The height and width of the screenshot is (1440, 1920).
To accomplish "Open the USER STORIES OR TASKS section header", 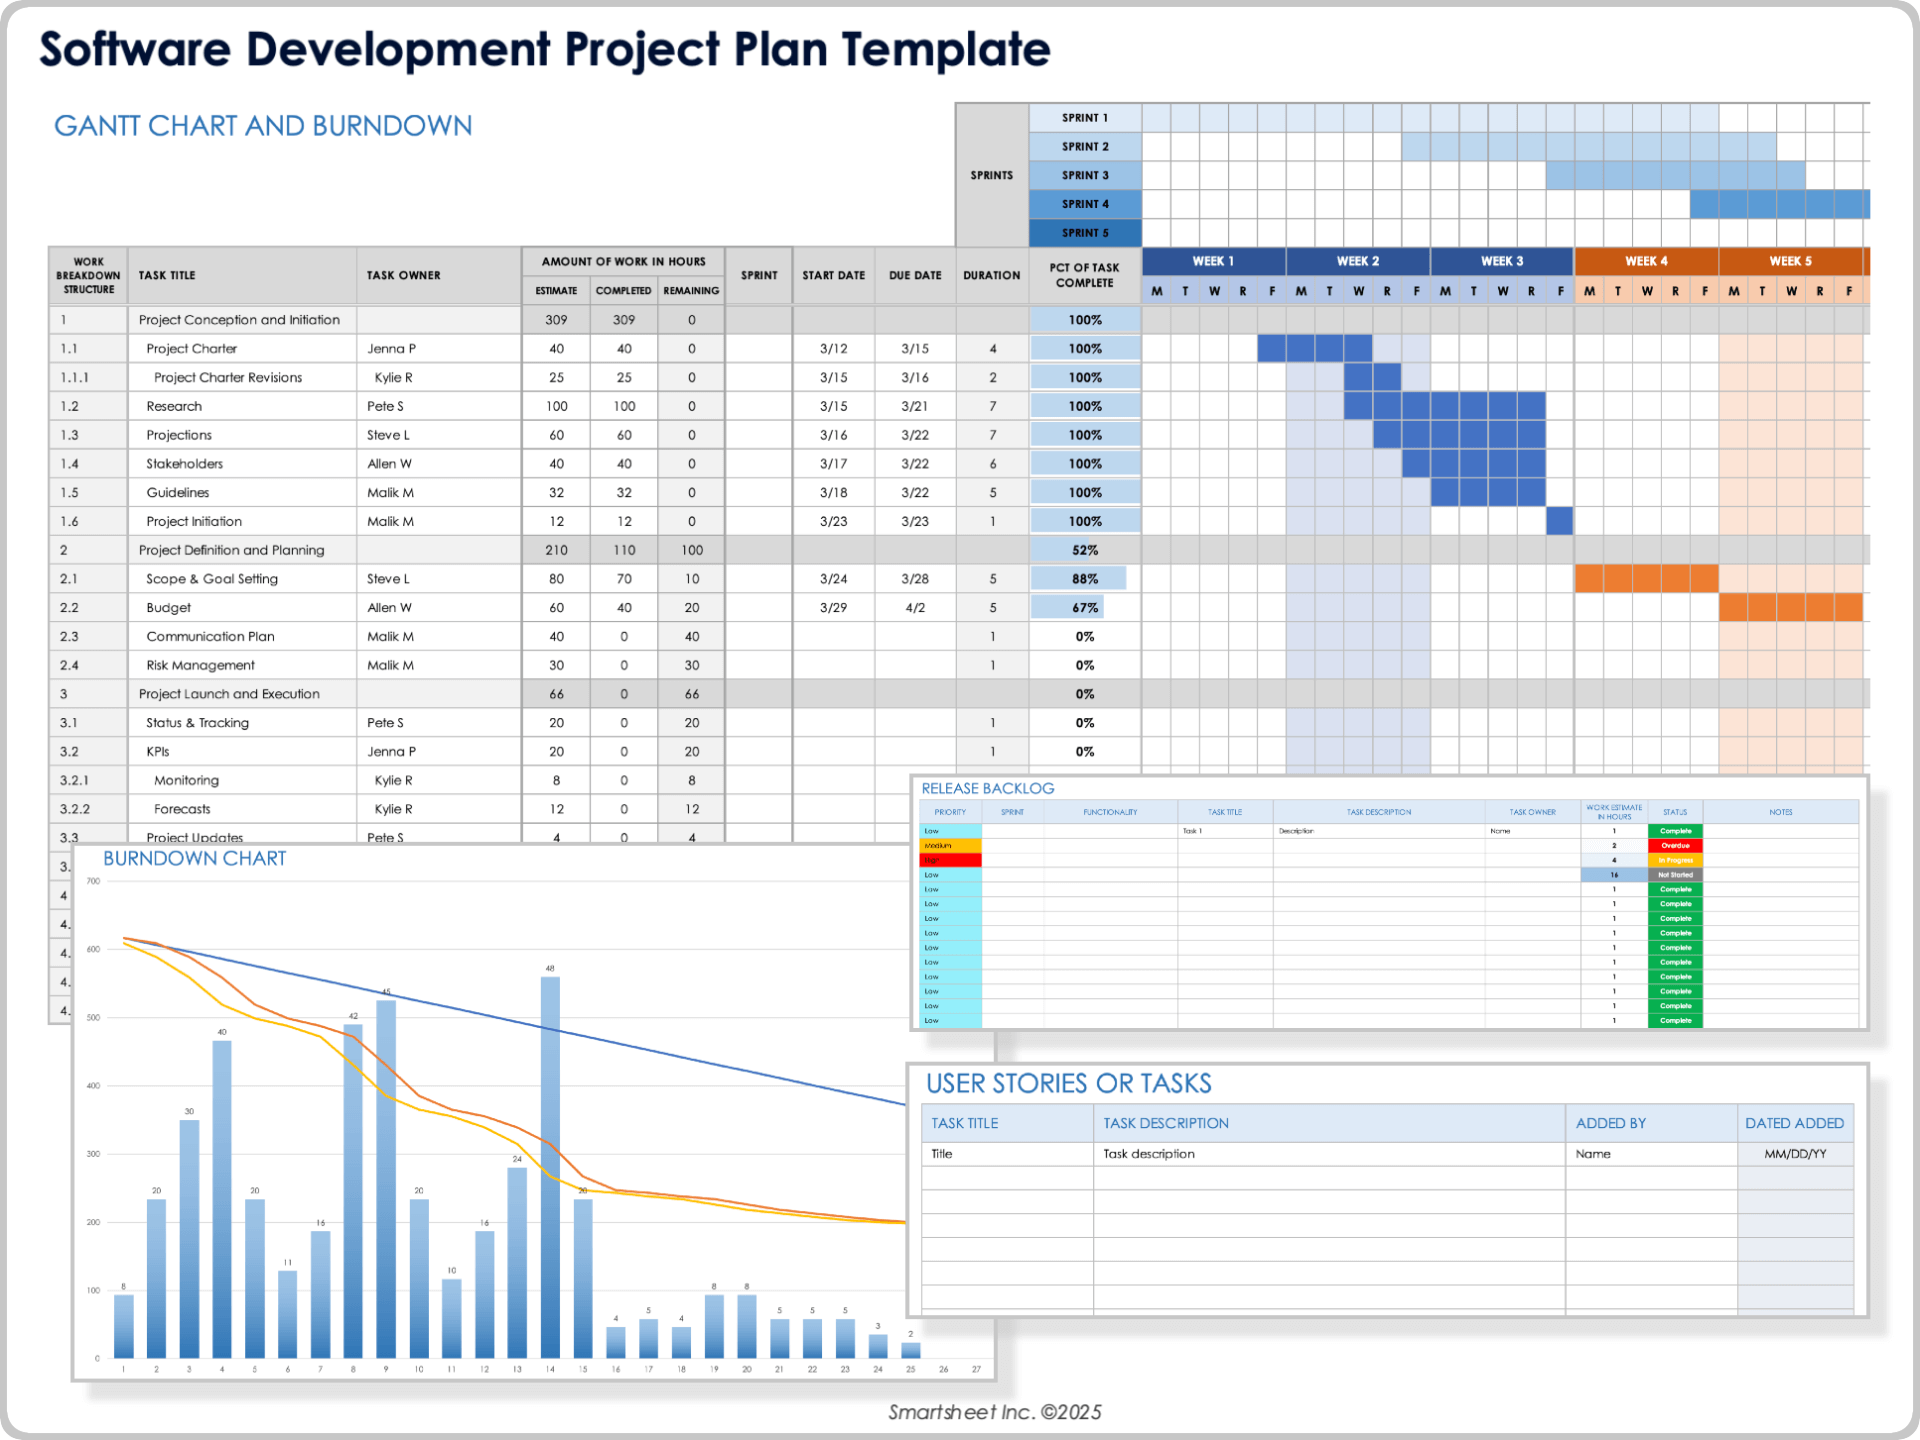I will click(x=1068, y=1082).
